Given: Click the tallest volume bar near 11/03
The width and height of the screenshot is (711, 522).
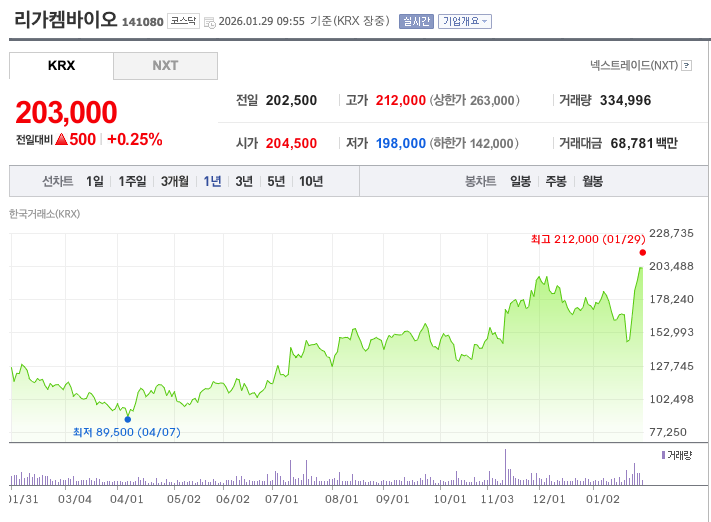Looking at the screenshot, I should click(x=505, y=468).
